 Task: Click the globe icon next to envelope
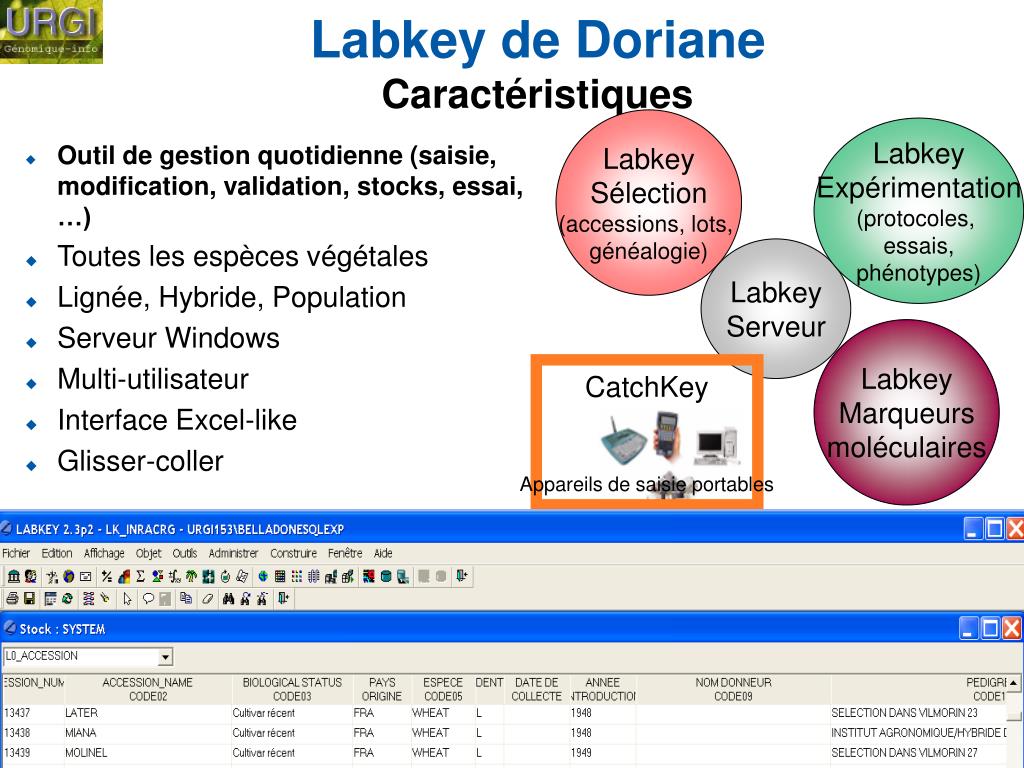(x=69, y=577)
